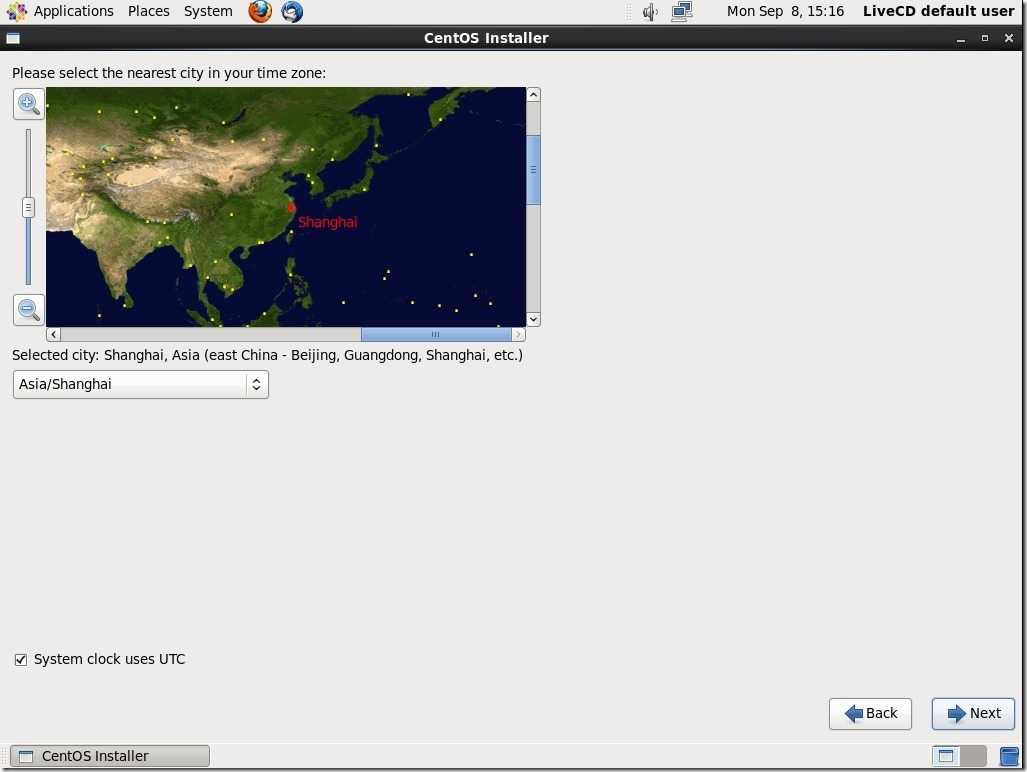1027x772 pixels.
Task: Open the volume control speaker icon
Action: (650, 12)
